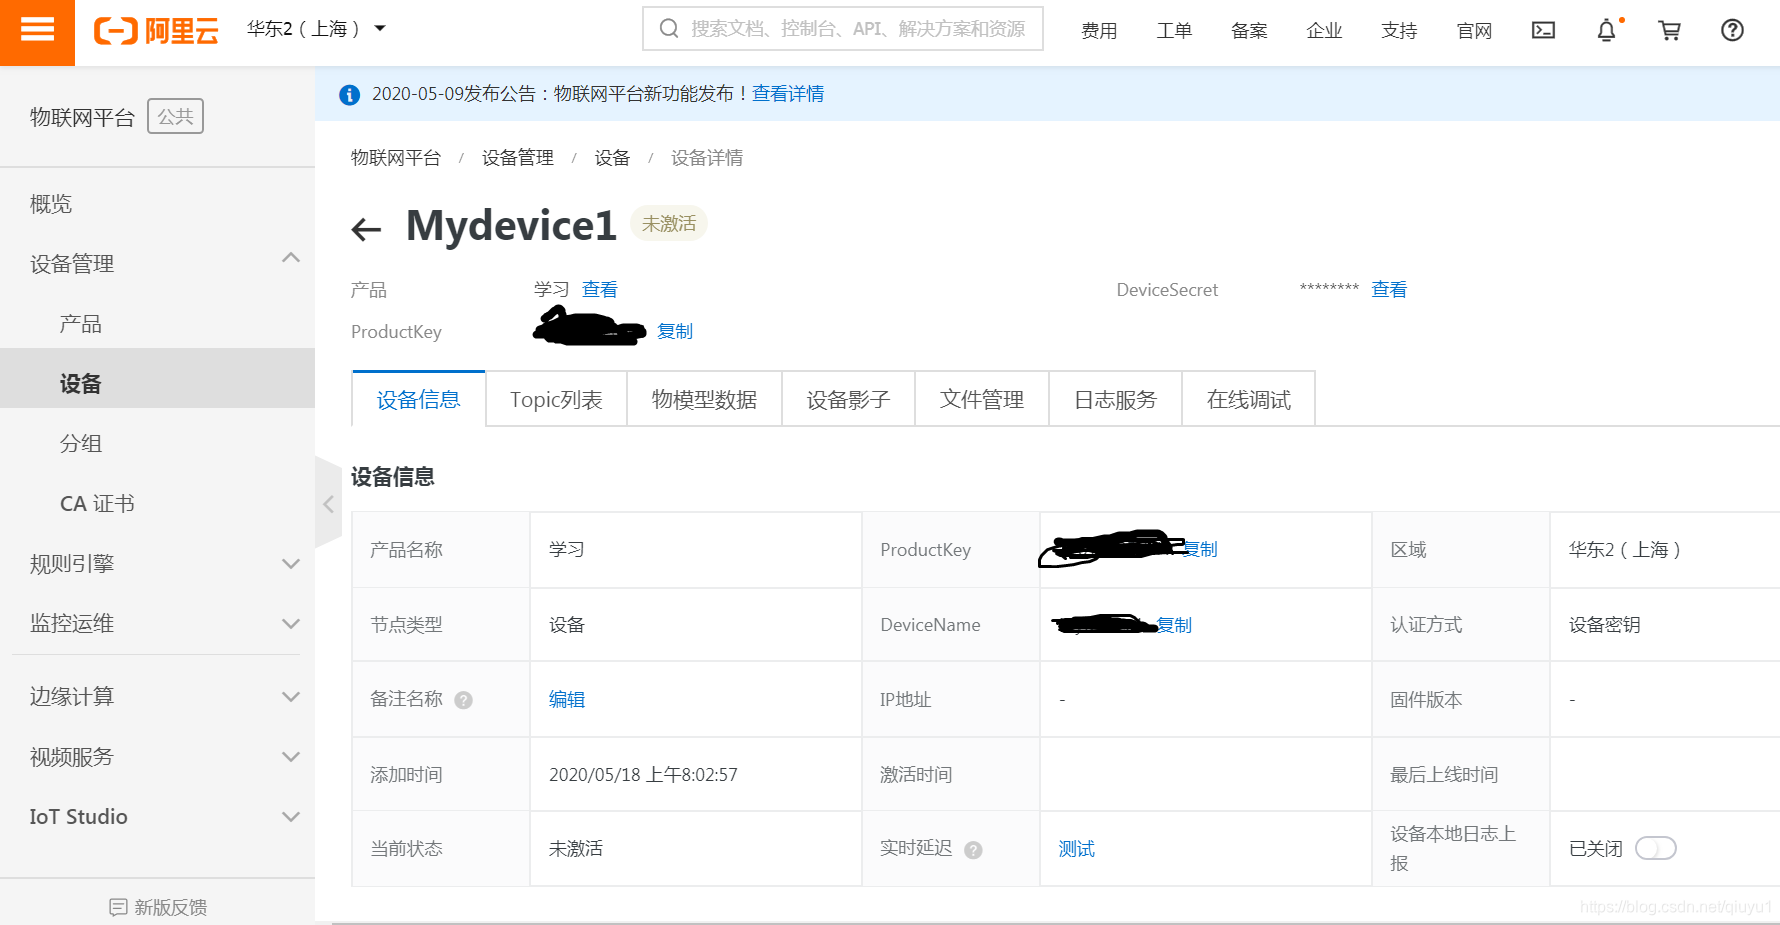Copy the ProductKey in the info table
This screenshot has width=1780, height=925.
coord(1201,549)
